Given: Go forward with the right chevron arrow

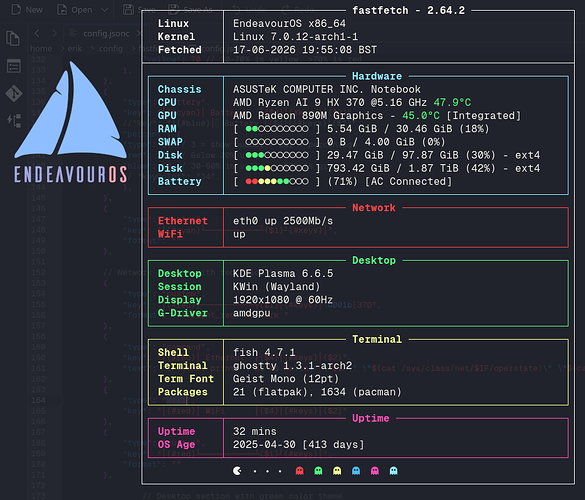Looking at the screenshot, I should tap(54, 33).
